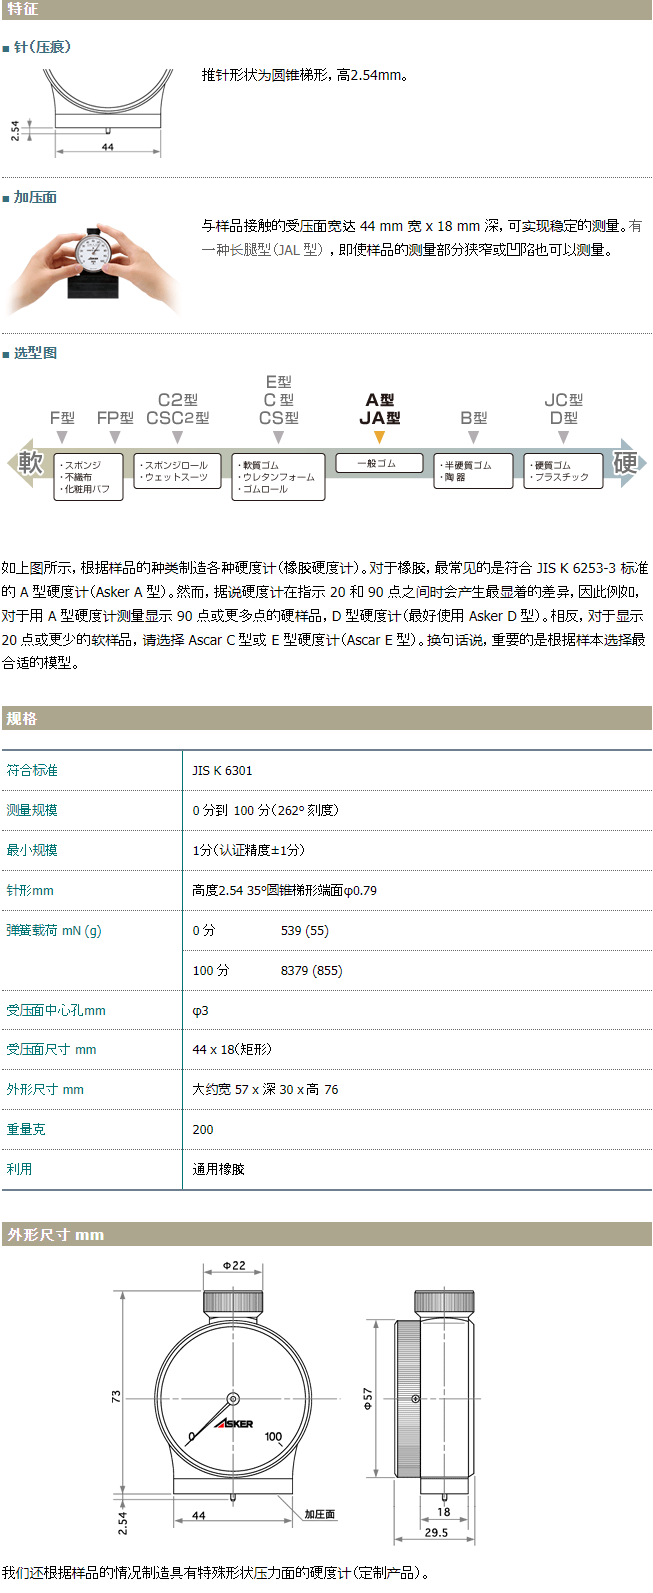
Task: Click the 一般ゴム box in chart
Action: tap(379, 463)
